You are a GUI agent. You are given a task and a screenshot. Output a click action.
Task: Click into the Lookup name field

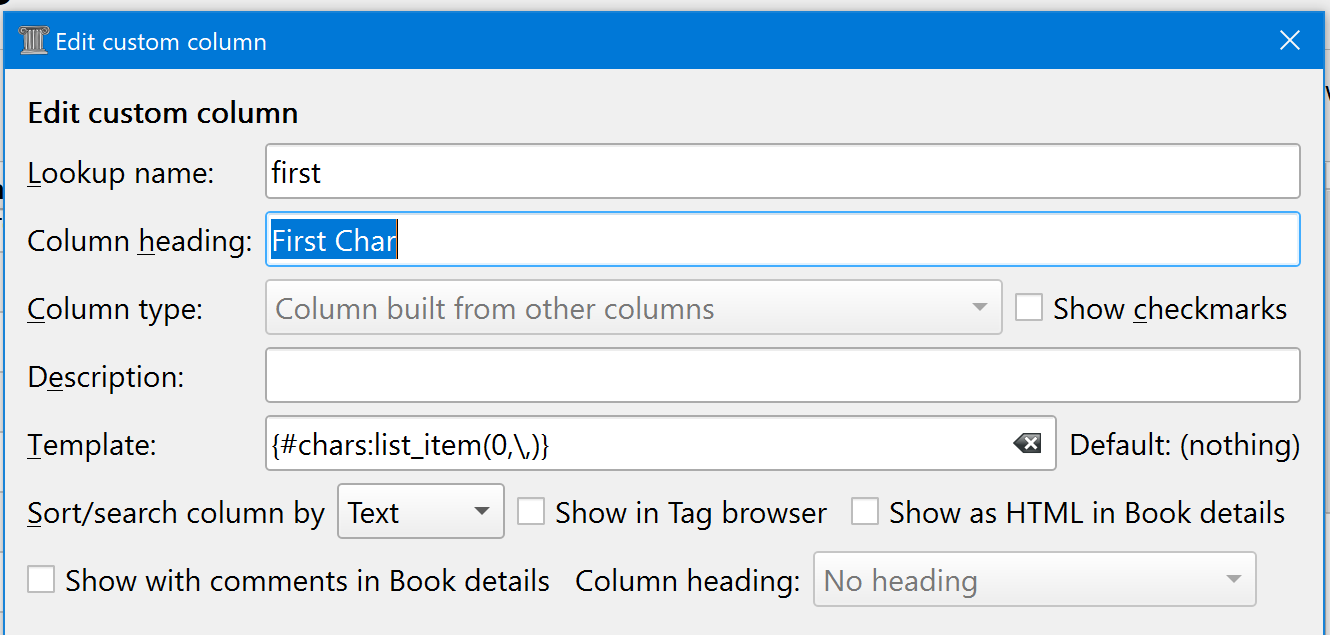782,172
